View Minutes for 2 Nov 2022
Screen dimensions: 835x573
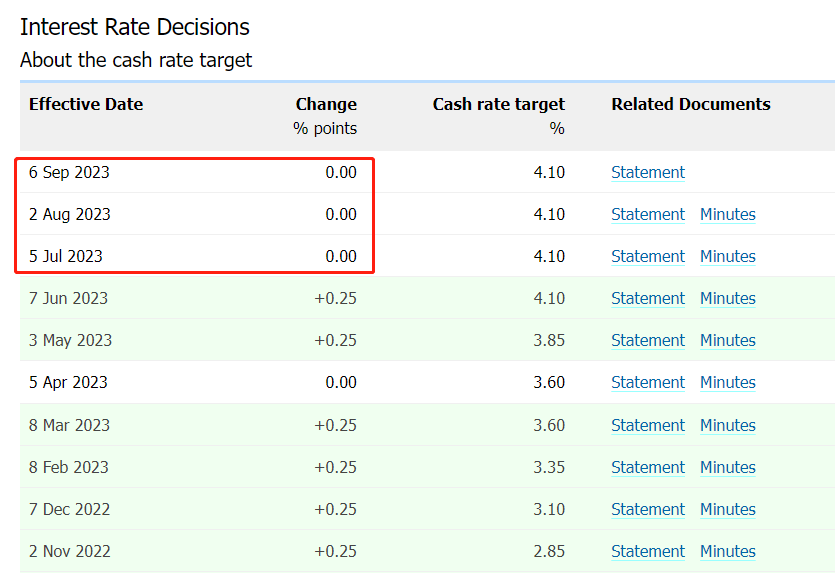coord(727,551)
